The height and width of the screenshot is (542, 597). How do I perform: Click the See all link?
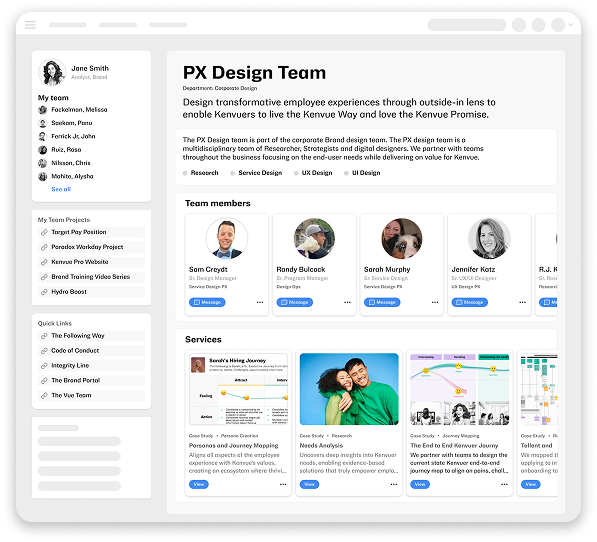click(61, 189)
